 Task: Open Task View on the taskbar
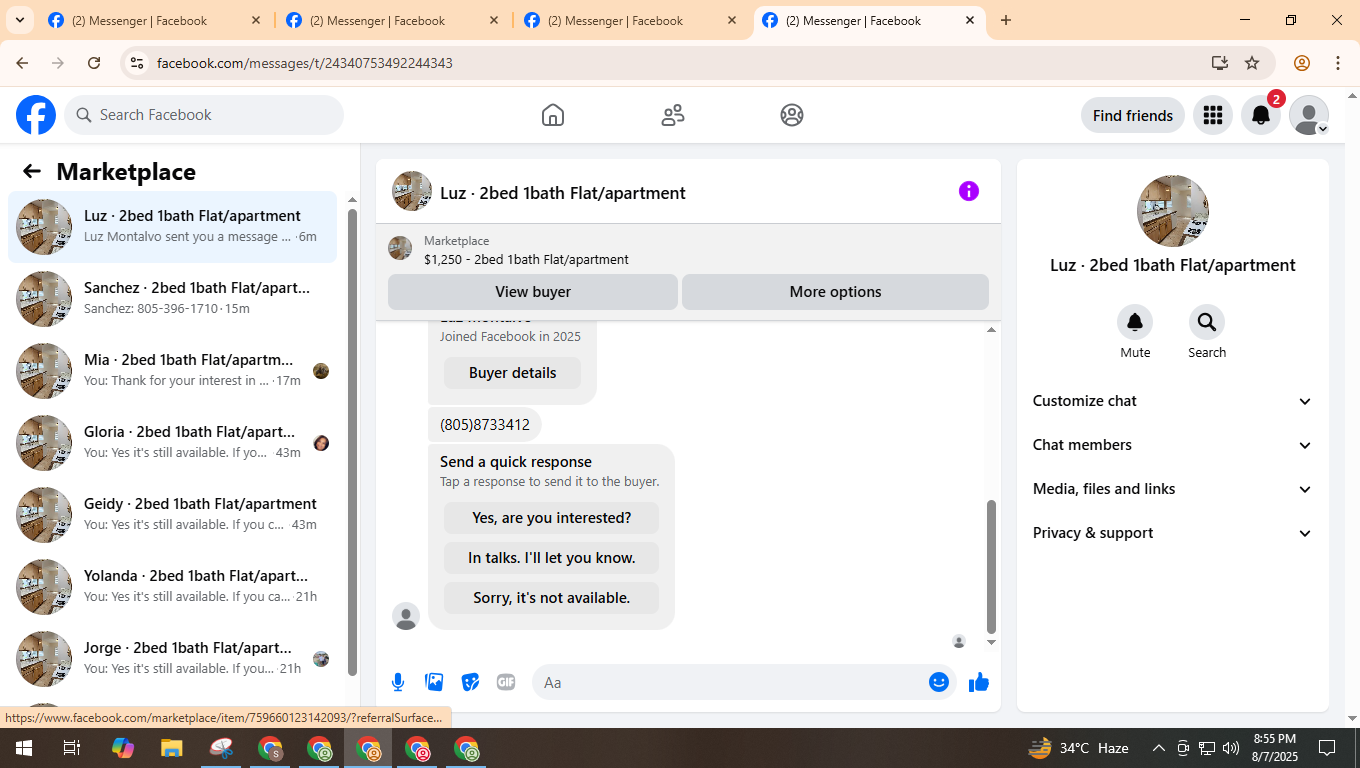pos(72,748)
